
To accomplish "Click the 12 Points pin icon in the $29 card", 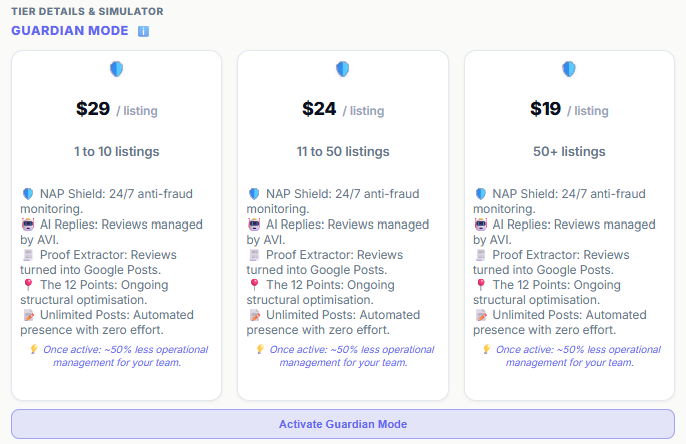I will click(28, 286).
